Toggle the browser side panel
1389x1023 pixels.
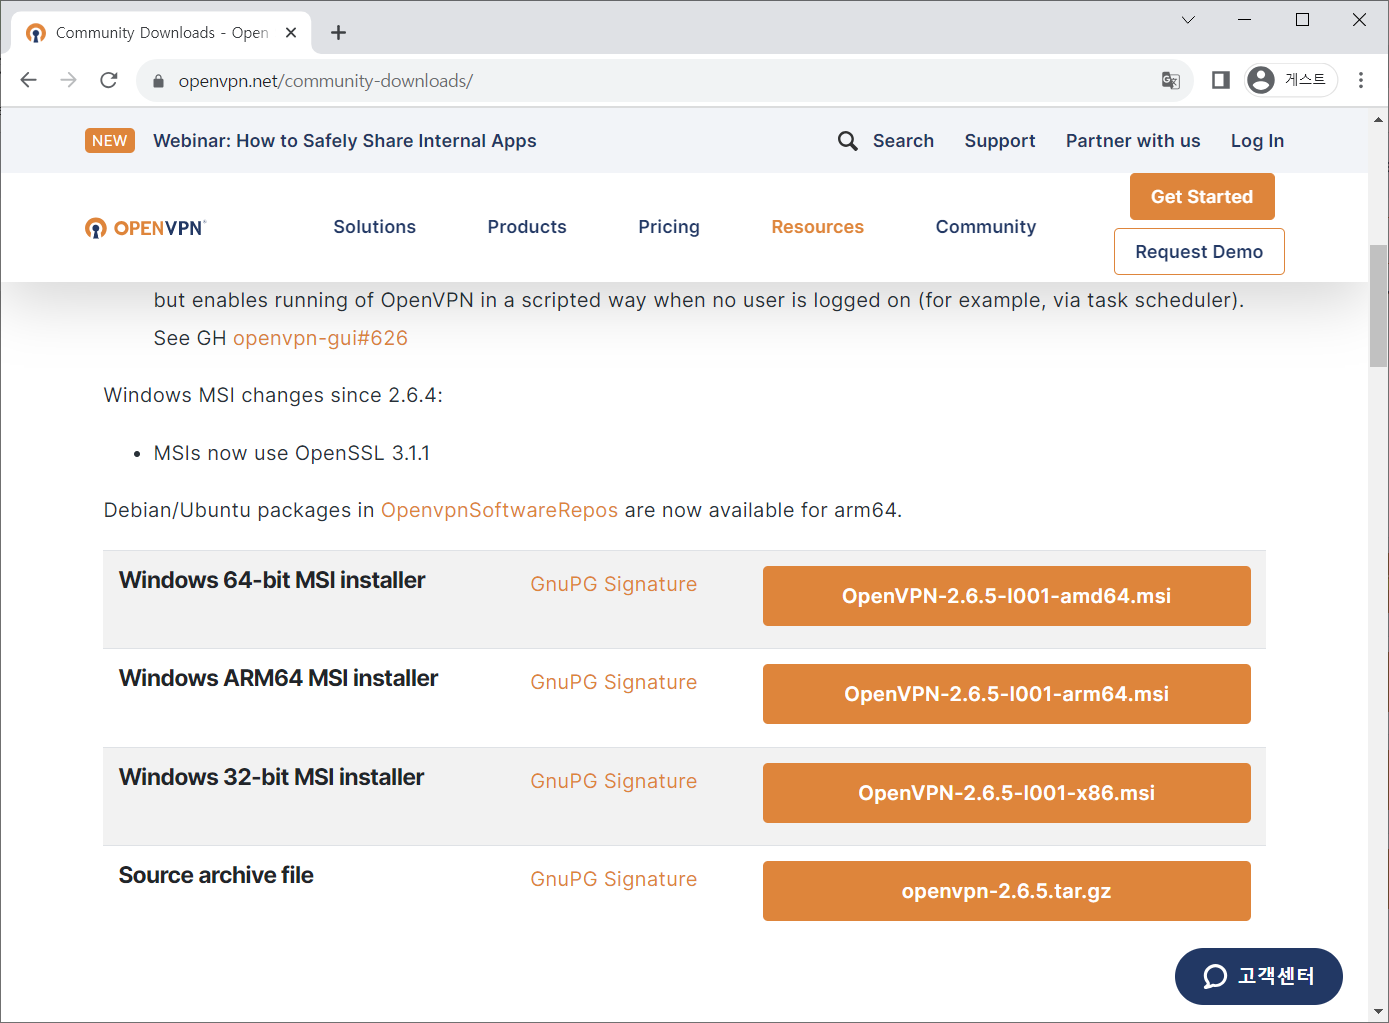(x=1220, y=80)
